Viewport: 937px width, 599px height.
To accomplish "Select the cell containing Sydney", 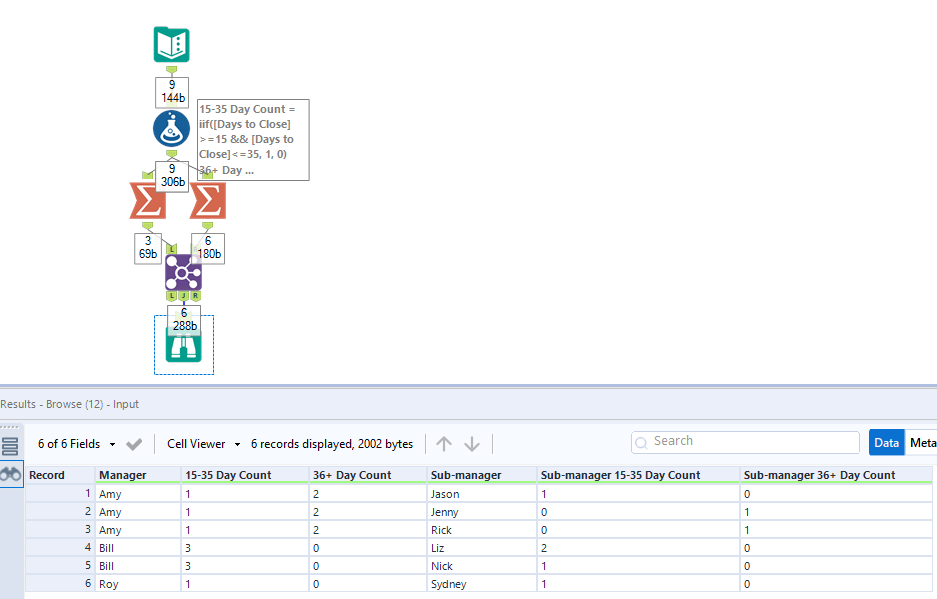I will coord(482,583).
